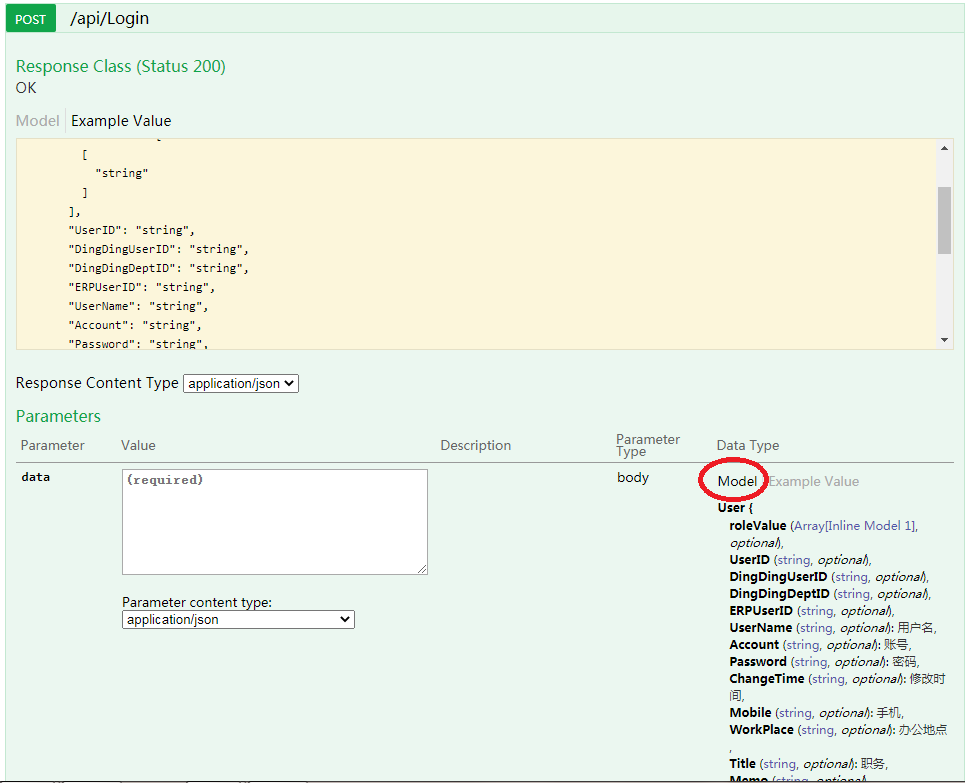Switch to the parameter Example Value tab
This screenshot has width=965, height=783.
click(814, 481)
